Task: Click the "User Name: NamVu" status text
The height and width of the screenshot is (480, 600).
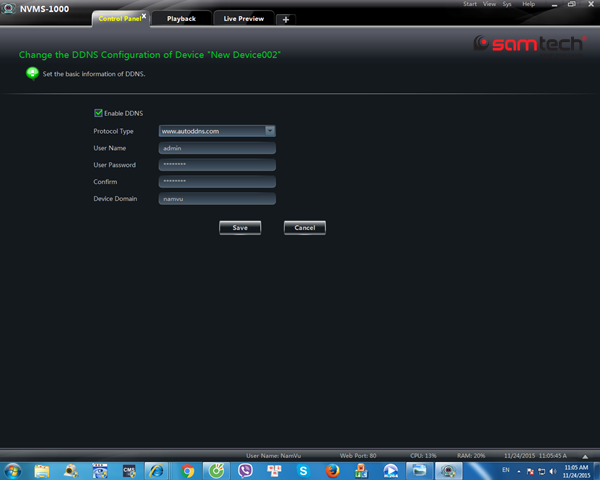Action: coord(274,456)
